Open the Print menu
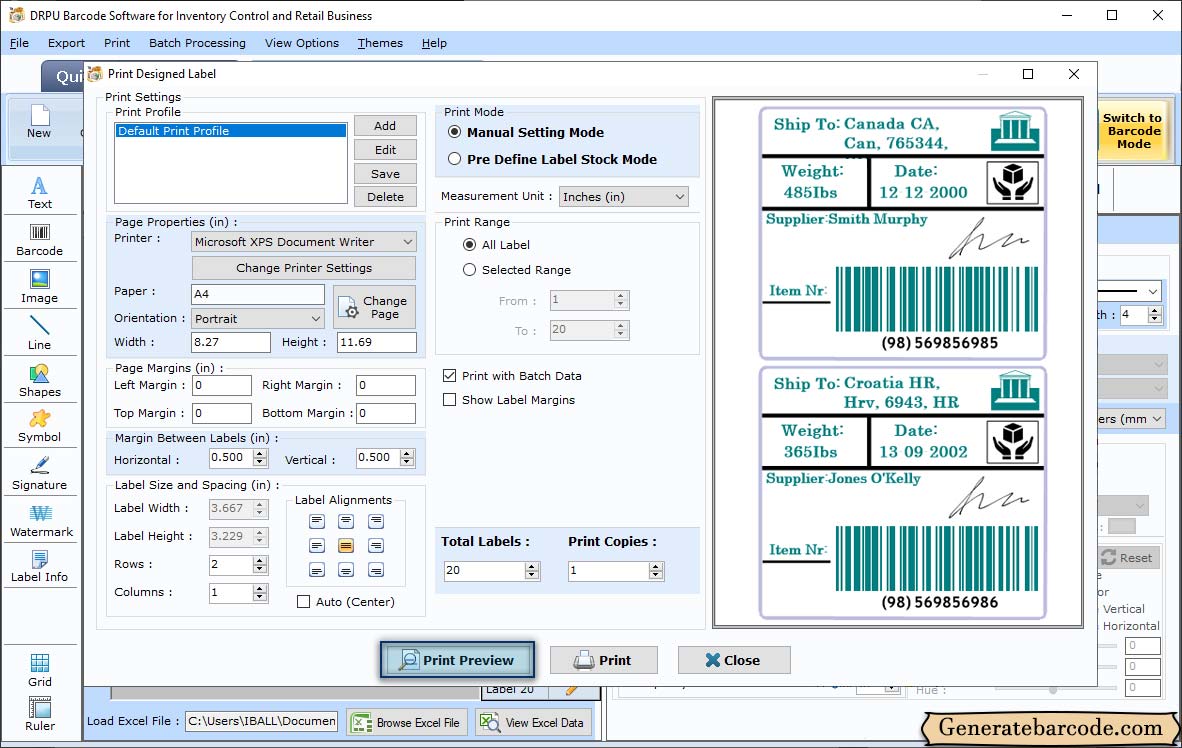1182x748 pixels. pos(117,43)
